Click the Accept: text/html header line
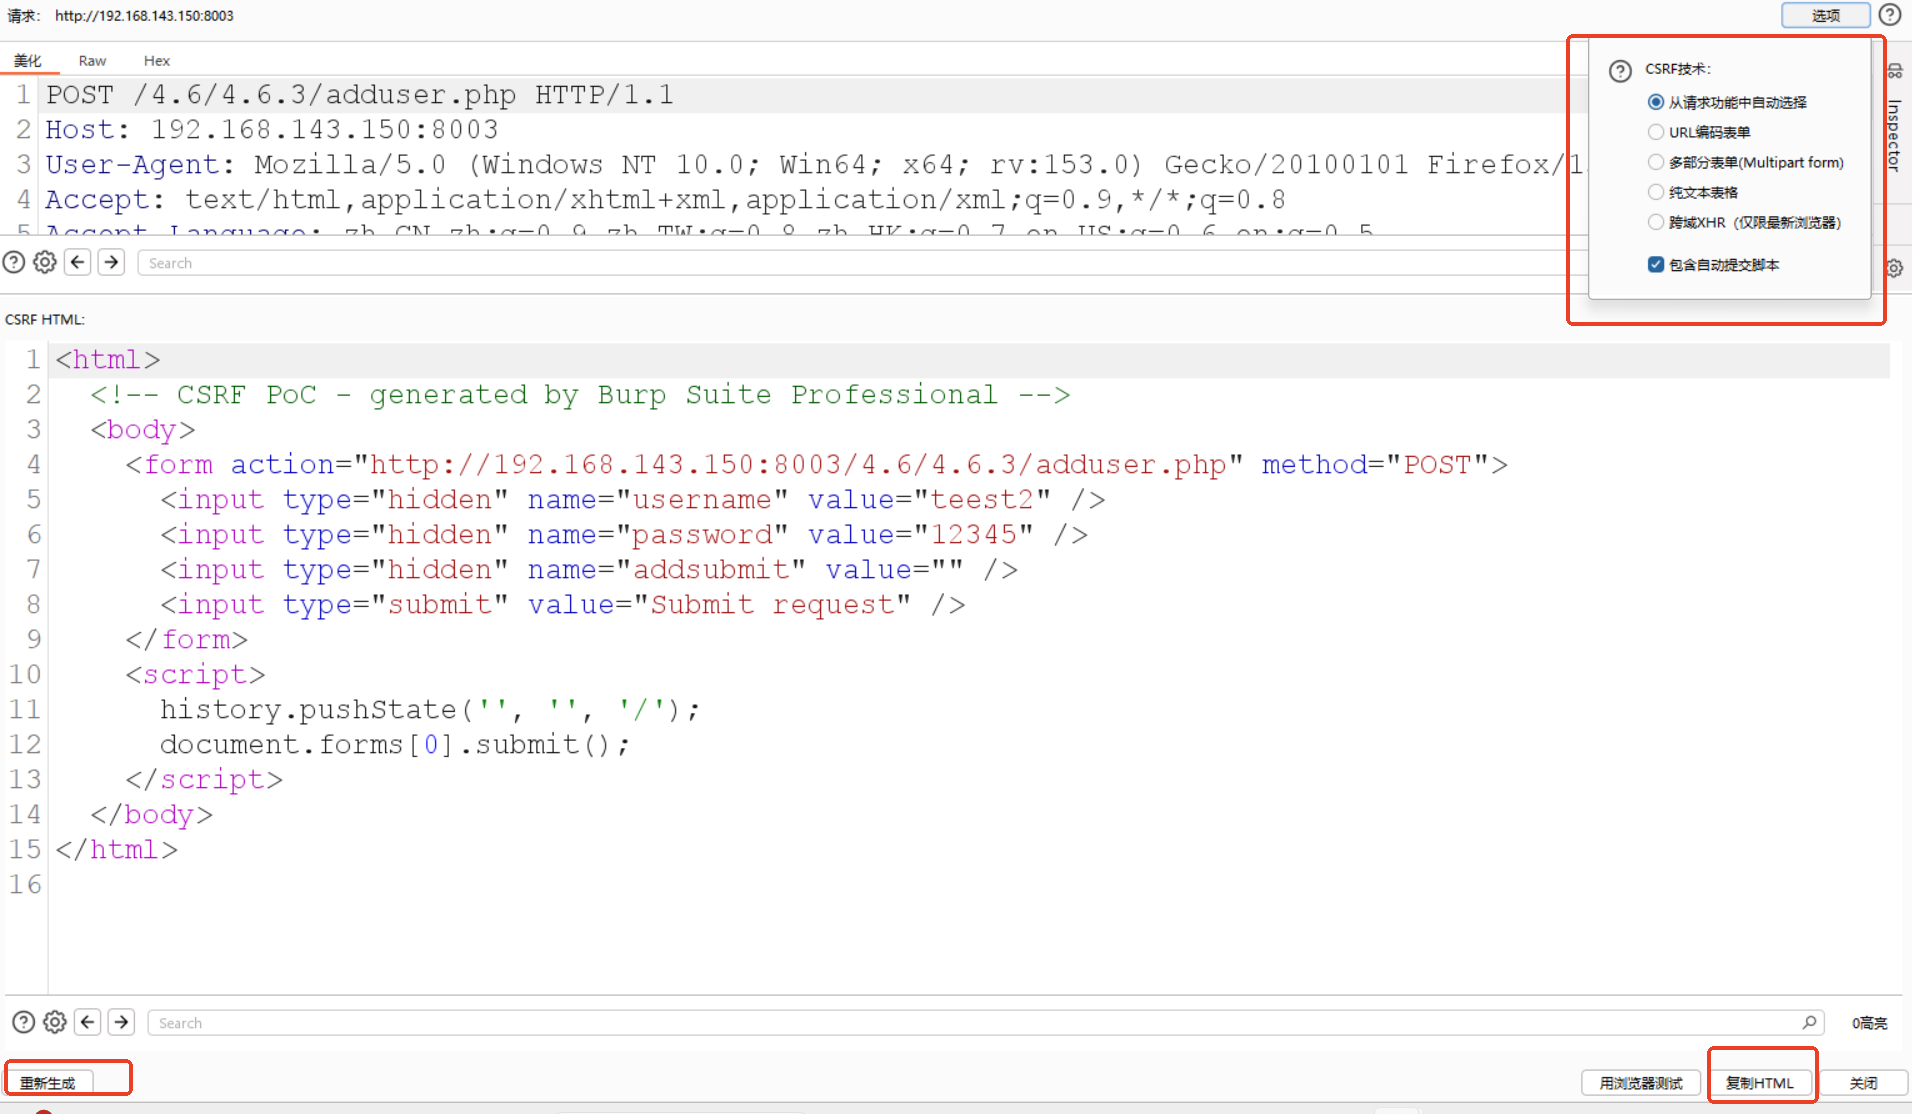Image resolution: width=1912 pixels, height=1114 pixels. [x=666, y=200]
